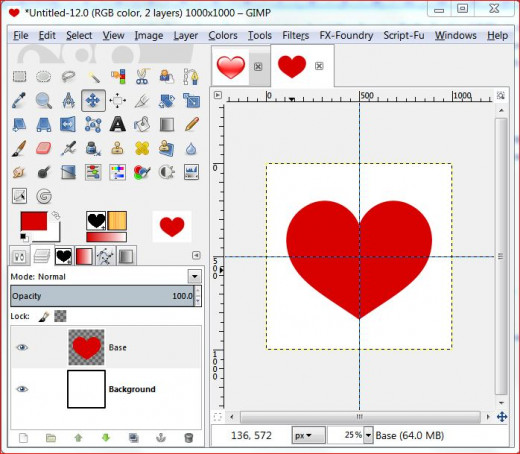520x454 pixels.
Task: Delete the selected layer
Action: 189,438
